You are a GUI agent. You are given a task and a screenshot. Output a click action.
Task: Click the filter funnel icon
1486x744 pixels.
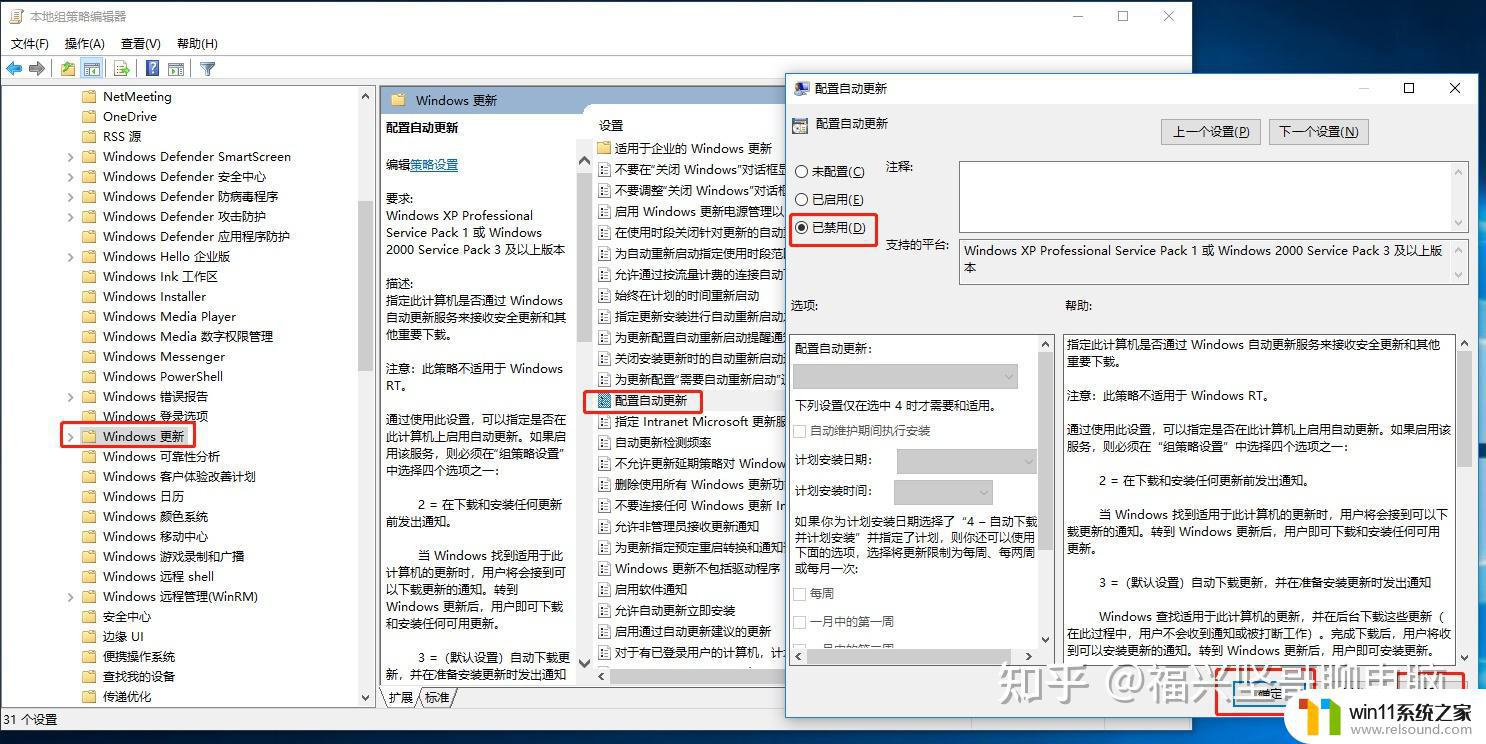[207, 69]
